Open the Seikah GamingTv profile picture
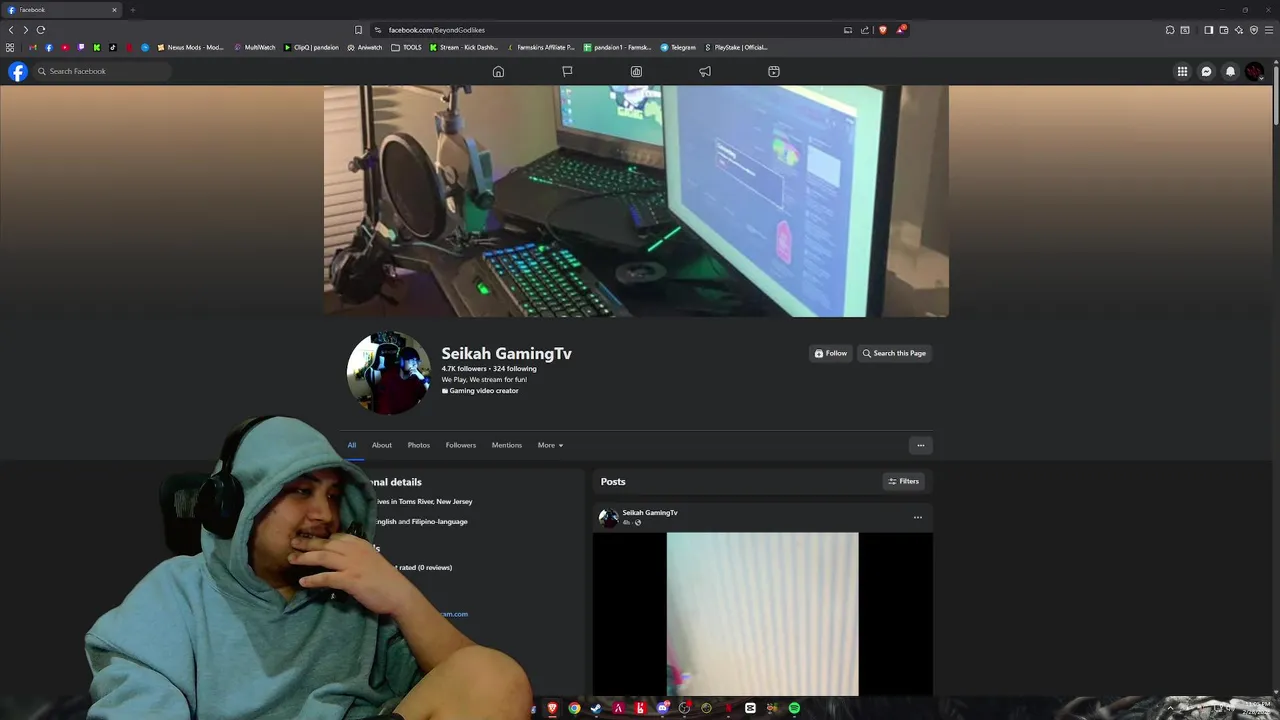The image size is (1280, 720). pyautogui.click(x=388, y=372)
